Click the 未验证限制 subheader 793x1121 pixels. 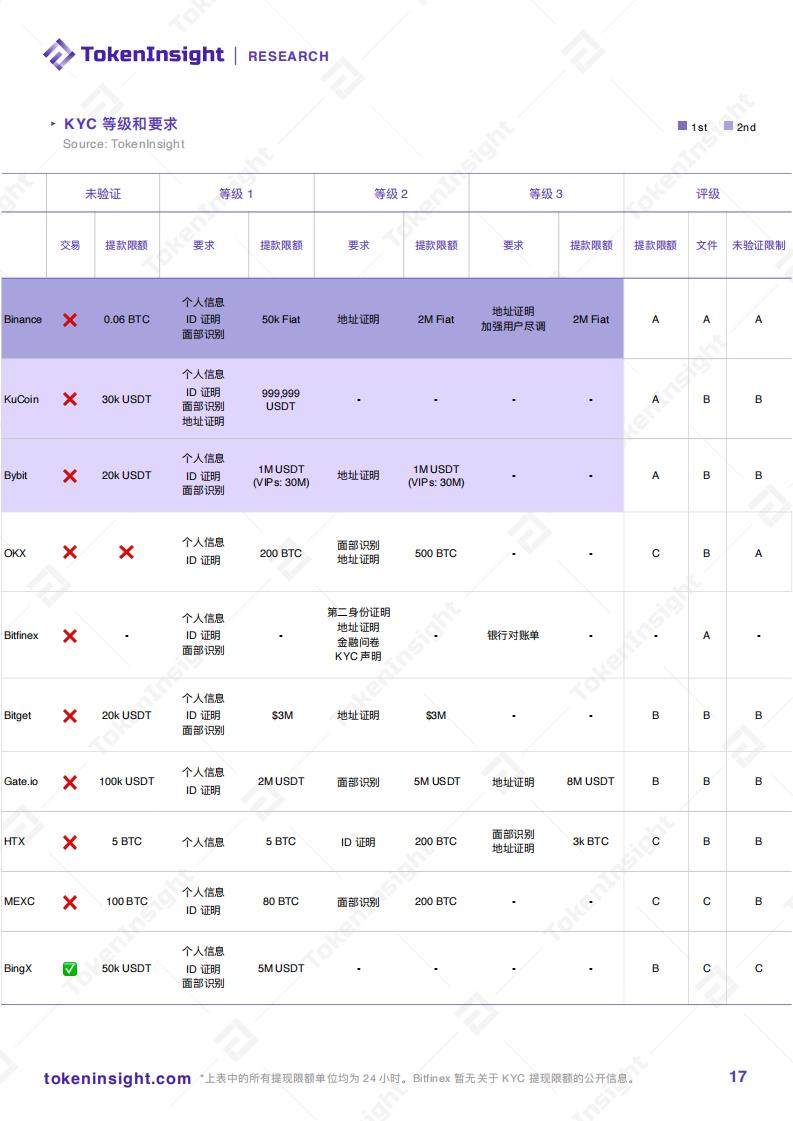pyautogui.click(x=758, y=245)
